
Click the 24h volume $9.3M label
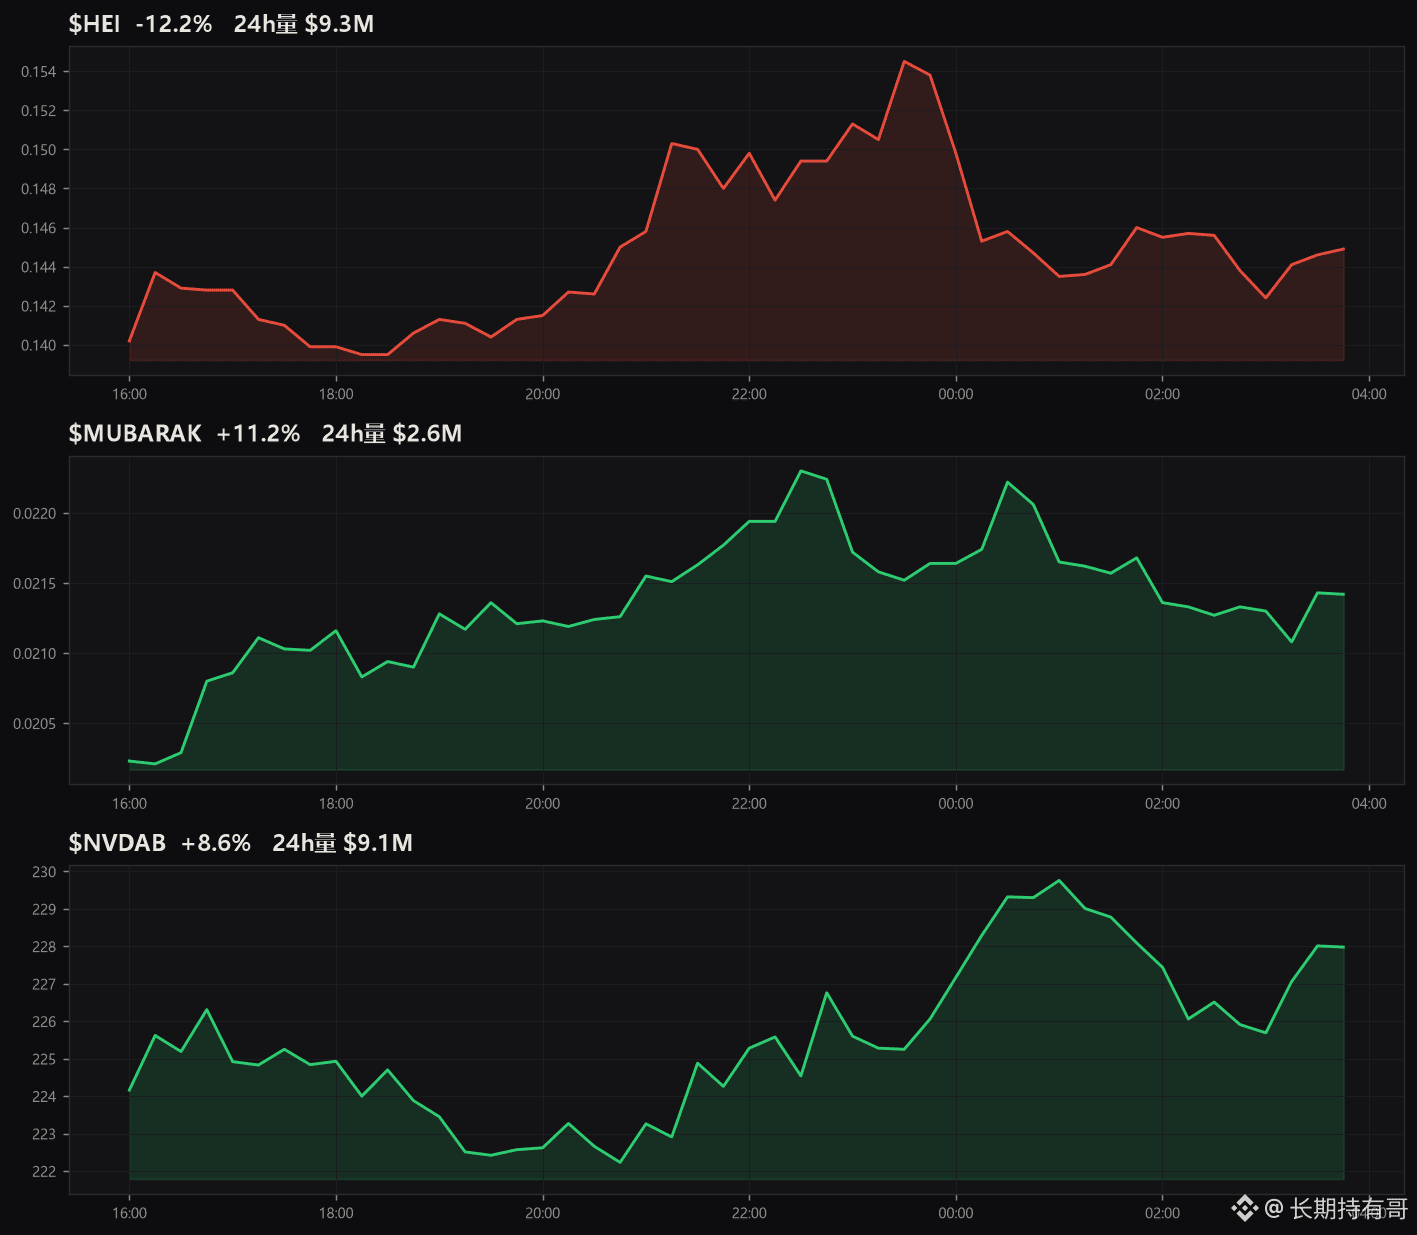304,24
